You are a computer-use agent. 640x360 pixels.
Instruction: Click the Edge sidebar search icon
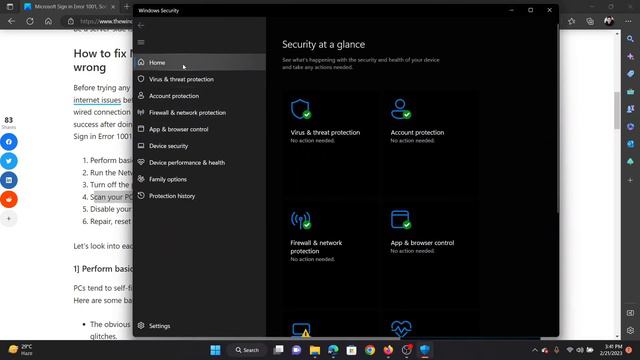(x=631, y=39)
